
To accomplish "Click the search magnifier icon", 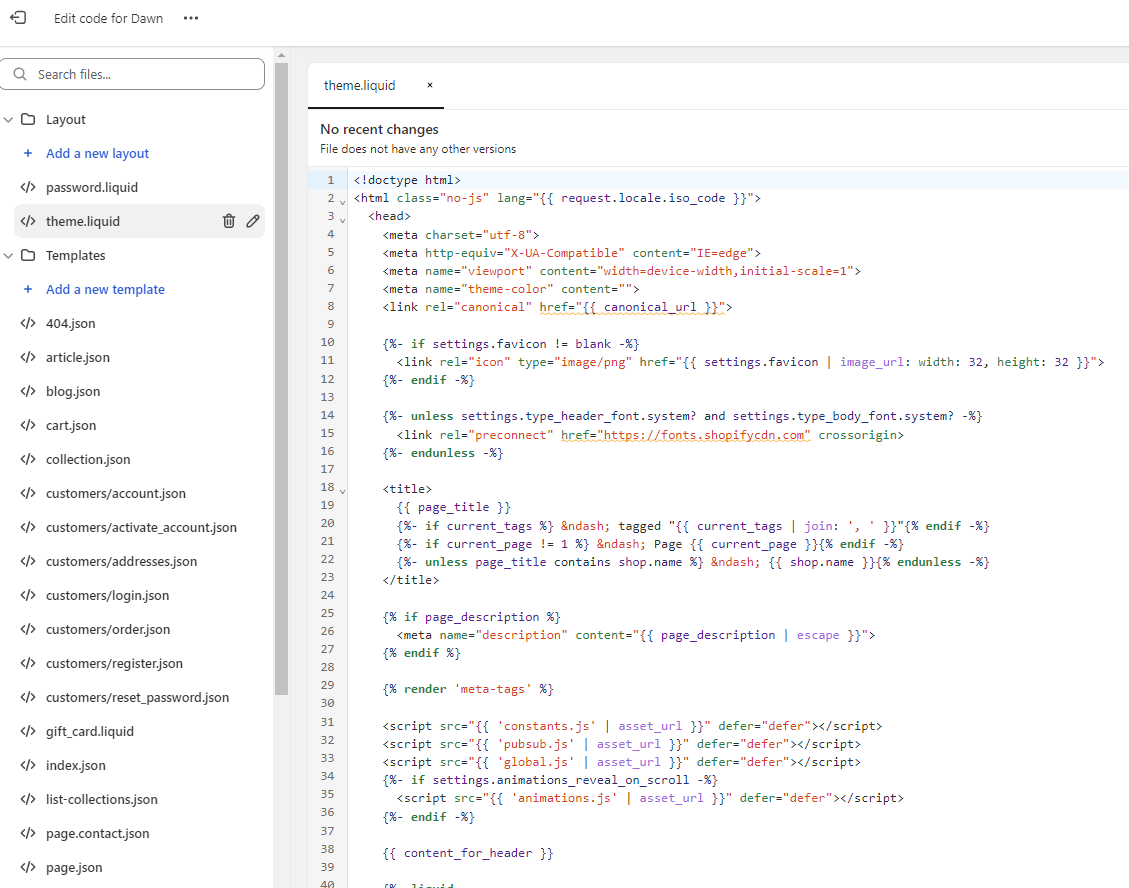I will [x=20, y=74].
